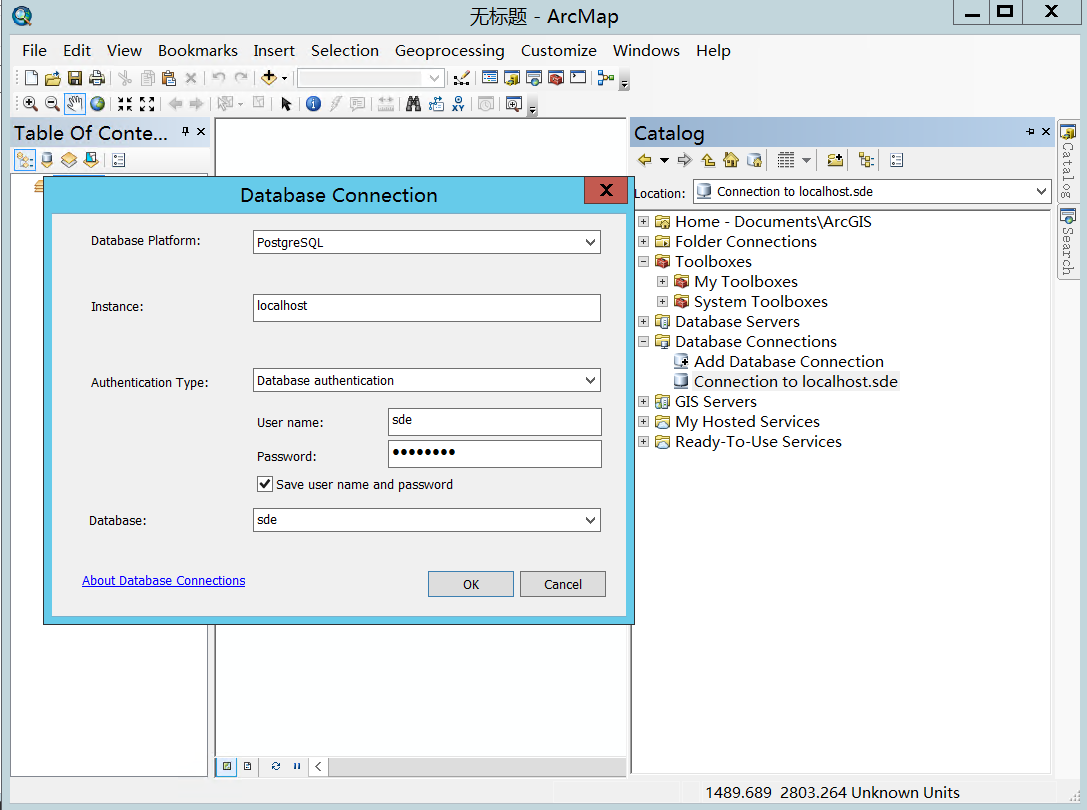List By Visibility in Table Of Contents
Image resolution: width=1087 pixels, height=810 pixels.
pyautogui.click(x=69, y=160)
